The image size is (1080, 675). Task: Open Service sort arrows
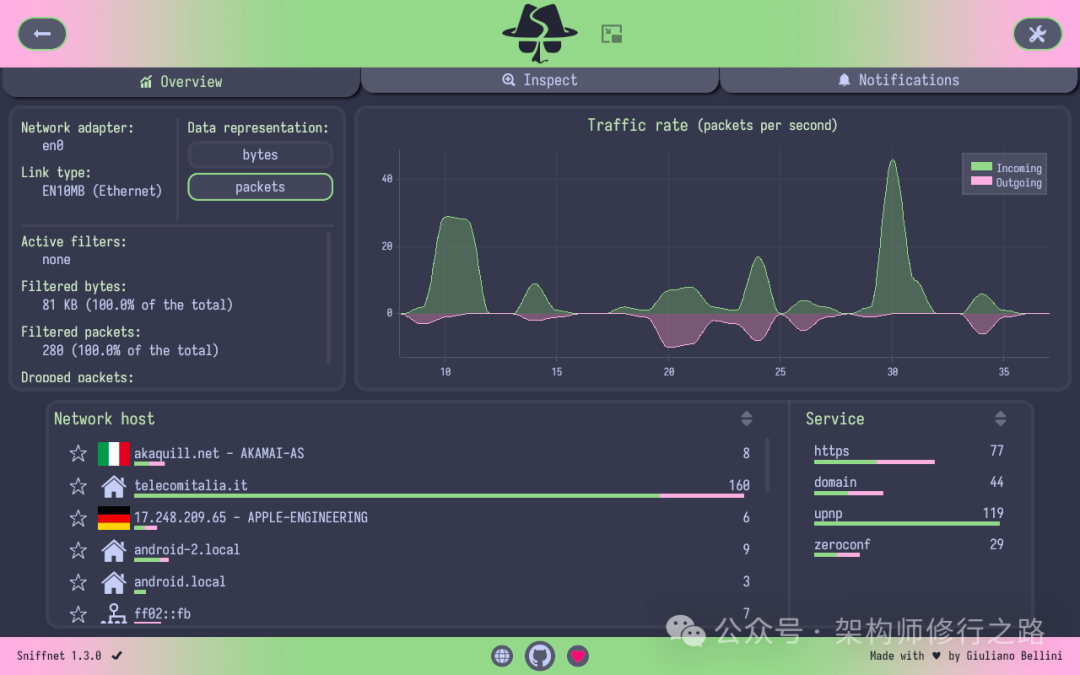(1000, 419)
